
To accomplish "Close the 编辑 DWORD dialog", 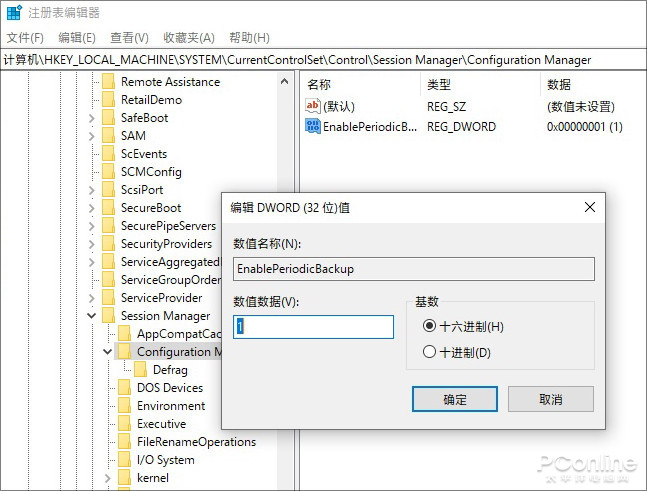I will [590, 207].
